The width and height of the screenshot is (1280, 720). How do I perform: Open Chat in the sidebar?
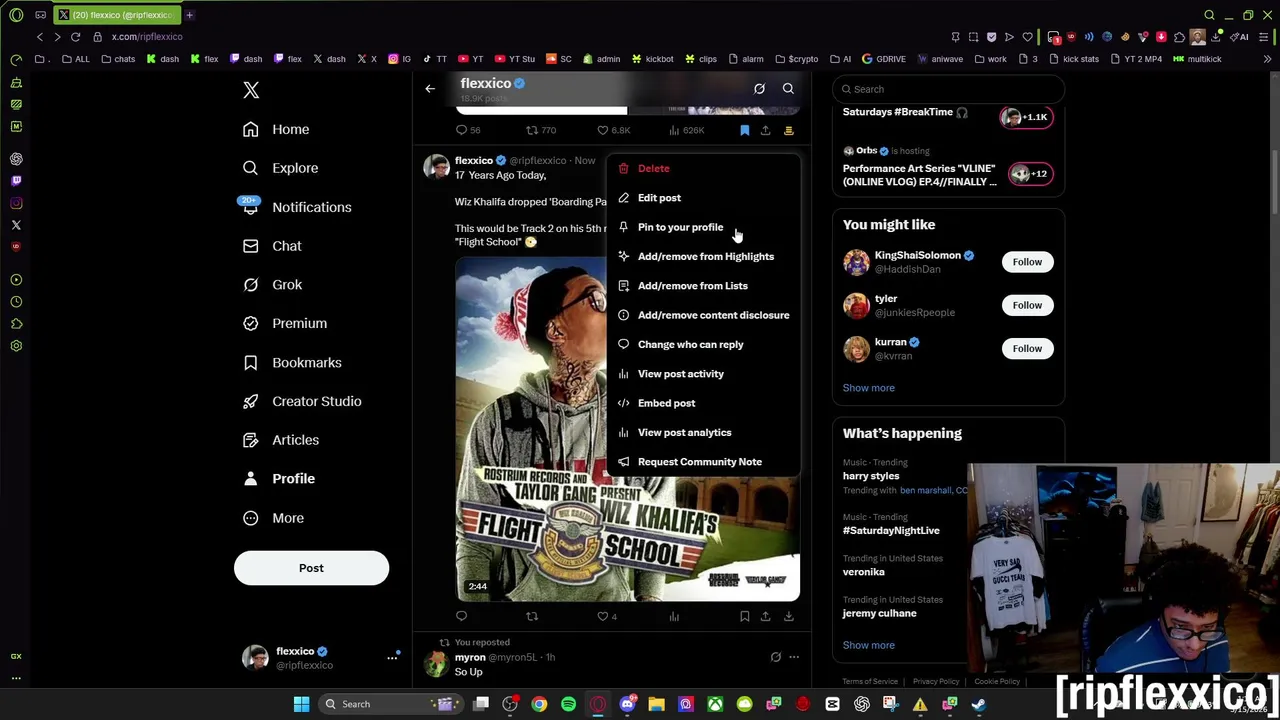[272, 246]
